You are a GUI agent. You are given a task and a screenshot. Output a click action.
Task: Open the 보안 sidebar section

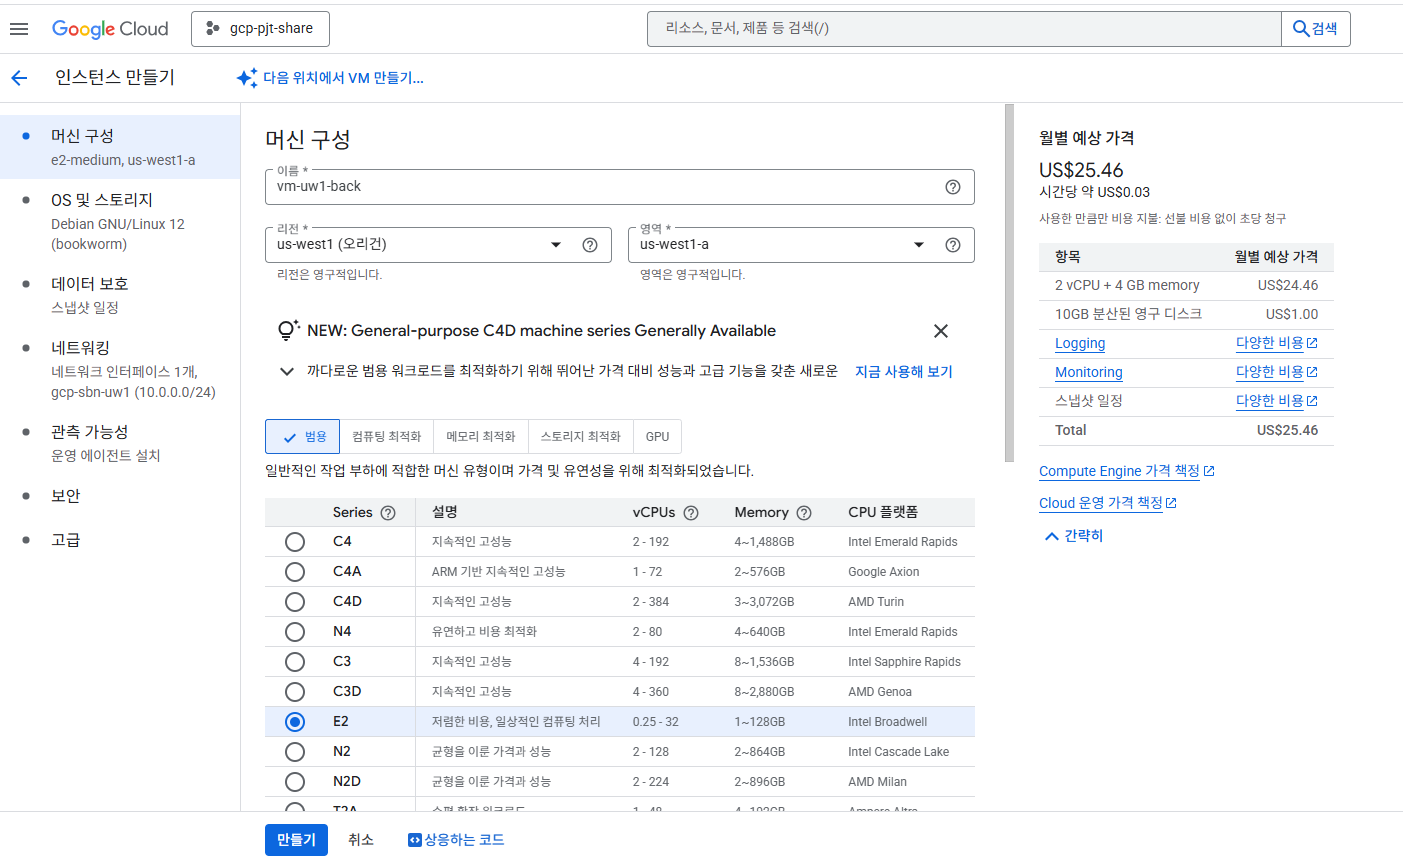click(120, 496)
